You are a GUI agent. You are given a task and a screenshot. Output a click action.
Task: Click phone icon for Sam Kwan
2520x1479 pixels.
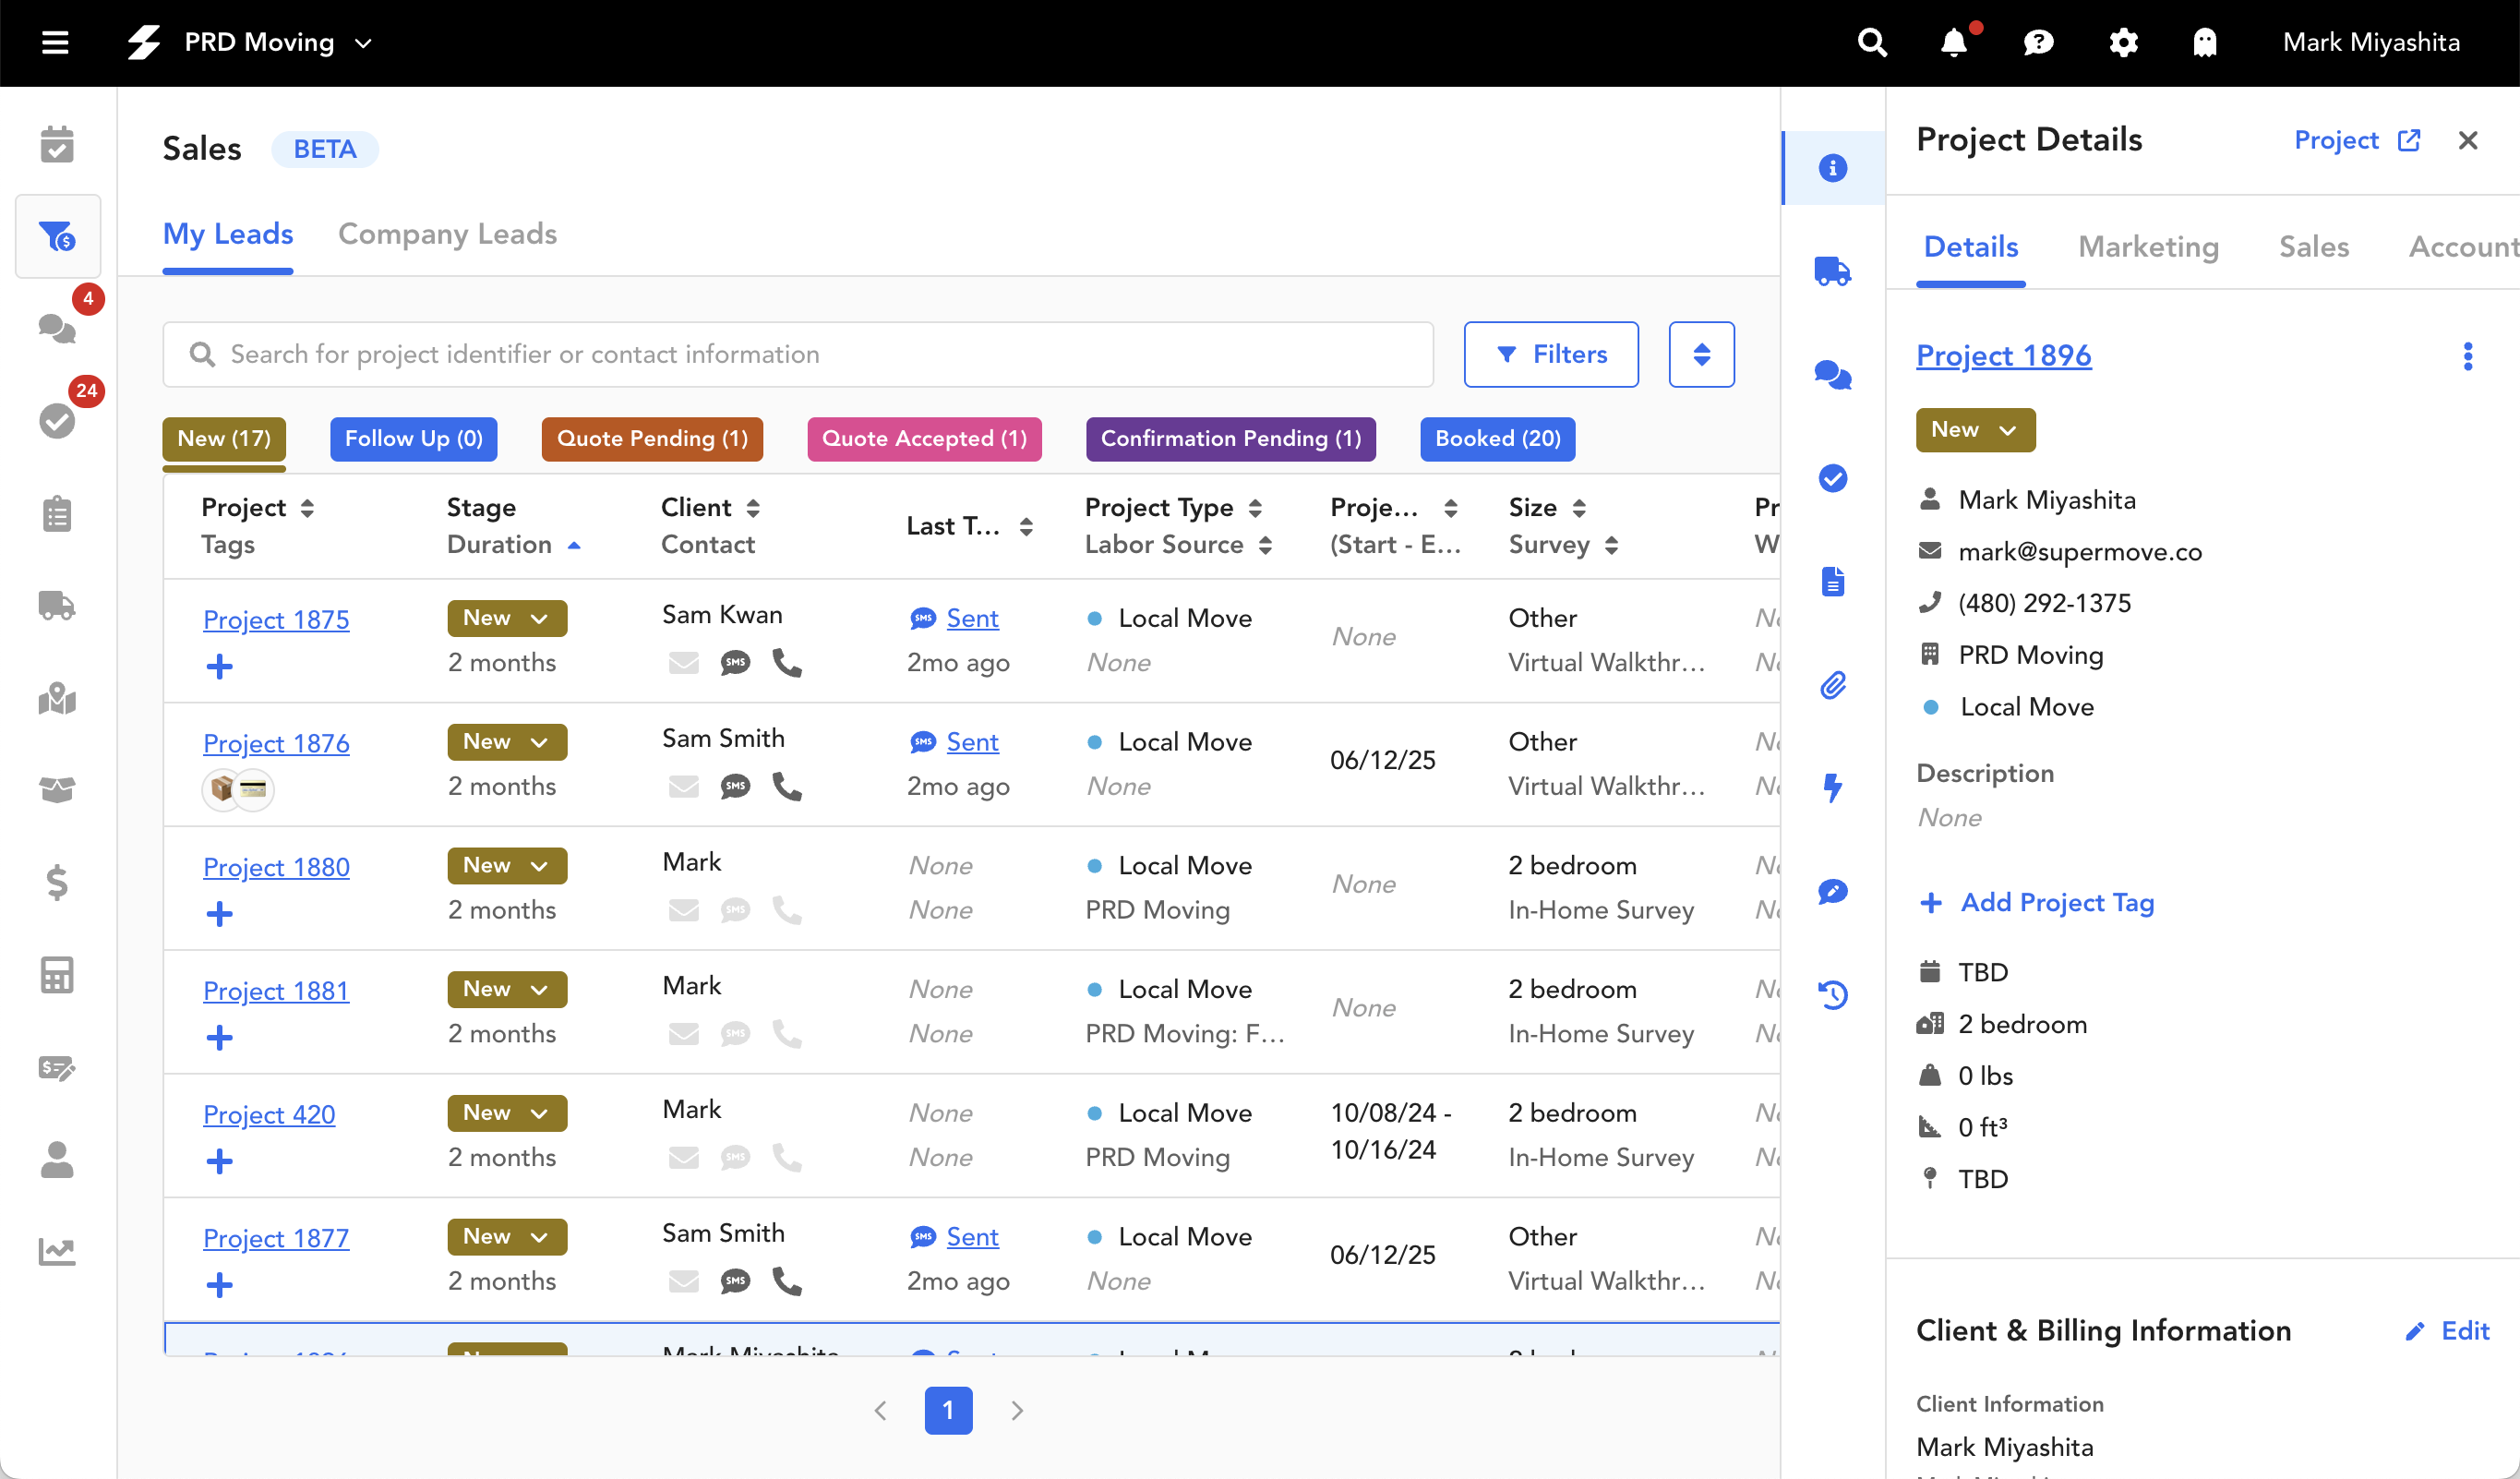pos(787,663)
